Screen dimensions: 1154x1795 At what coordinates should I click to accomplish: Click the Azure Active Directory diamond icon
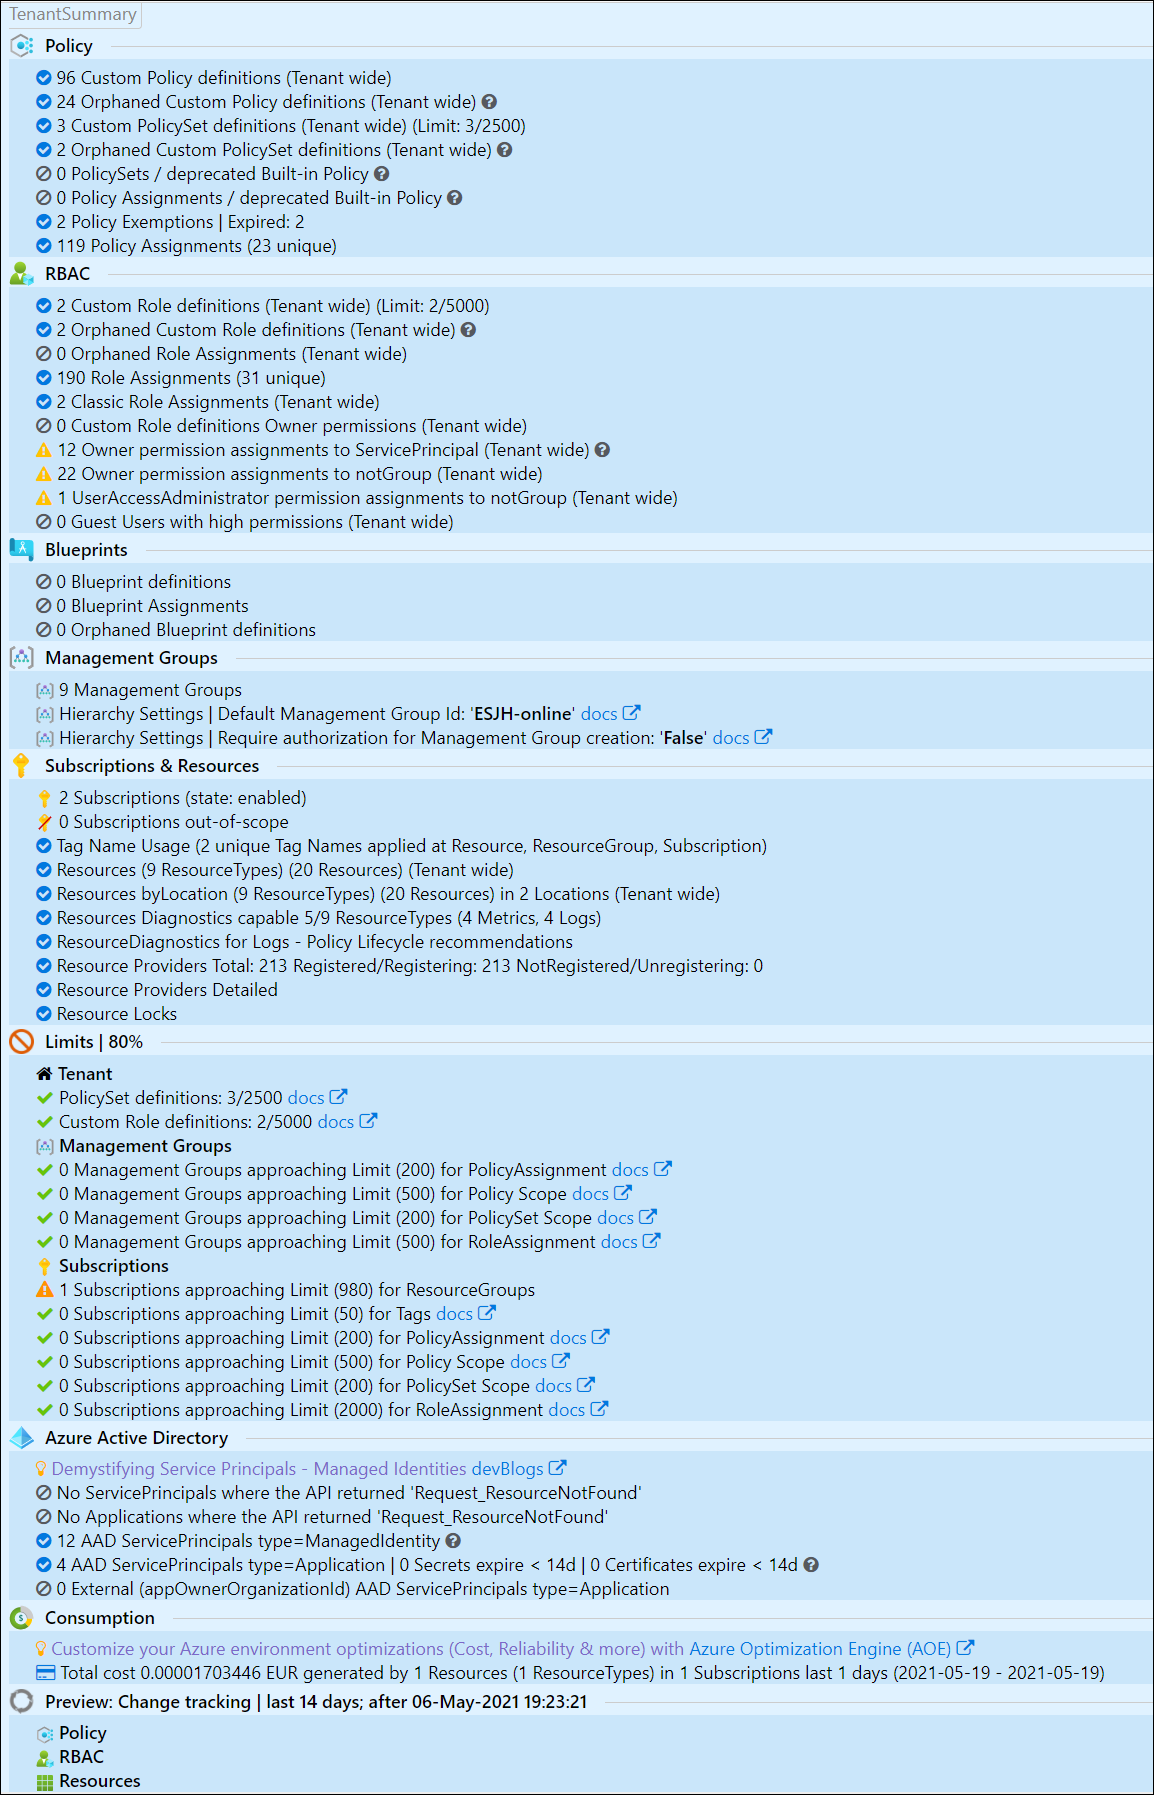22,1438
